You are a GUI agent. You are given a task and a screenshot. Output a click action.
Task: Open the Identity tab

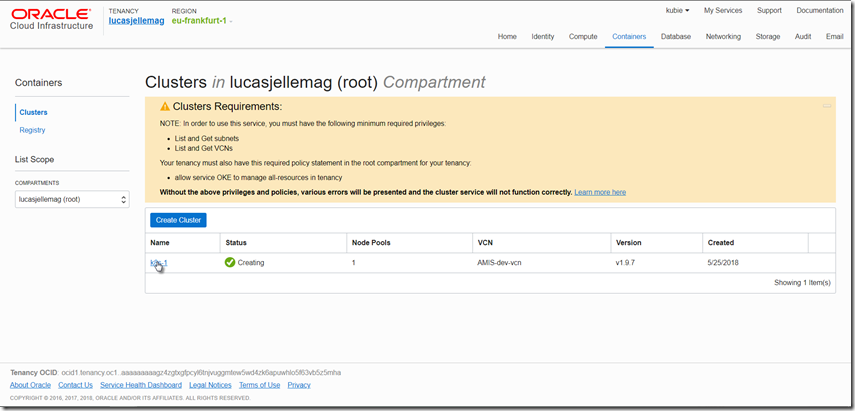543,36
